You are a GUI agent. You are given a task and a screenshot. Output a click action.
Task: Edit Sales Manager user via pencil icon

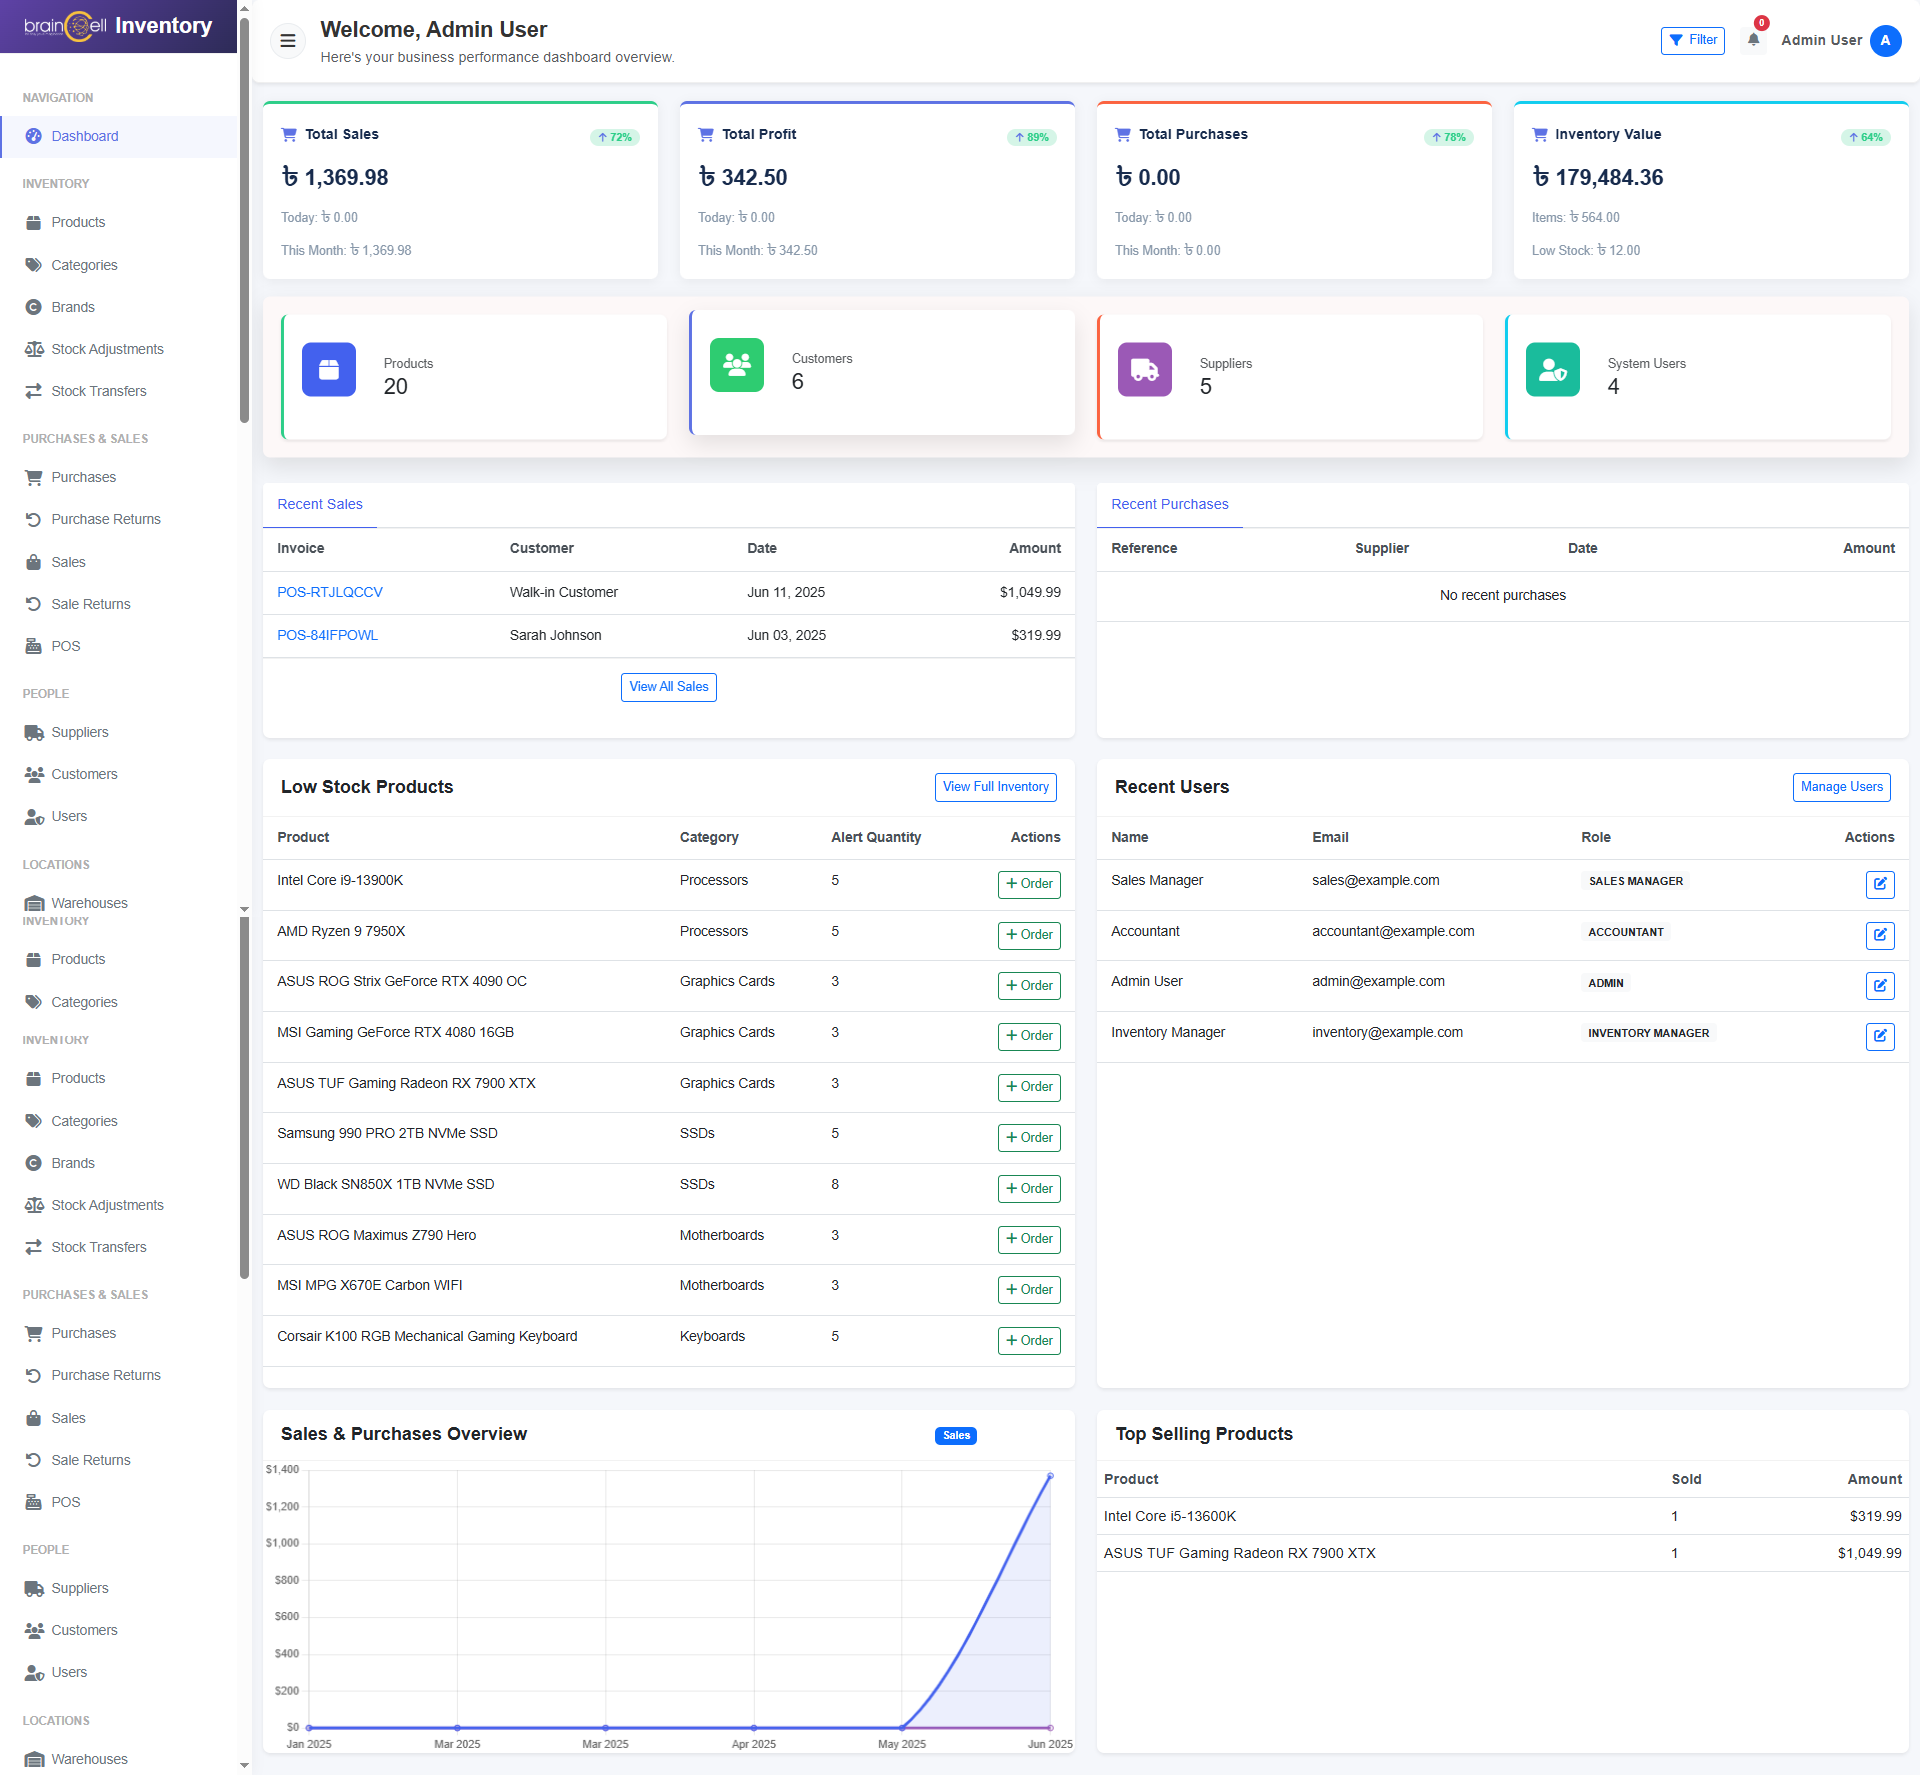coord(1879,884)
